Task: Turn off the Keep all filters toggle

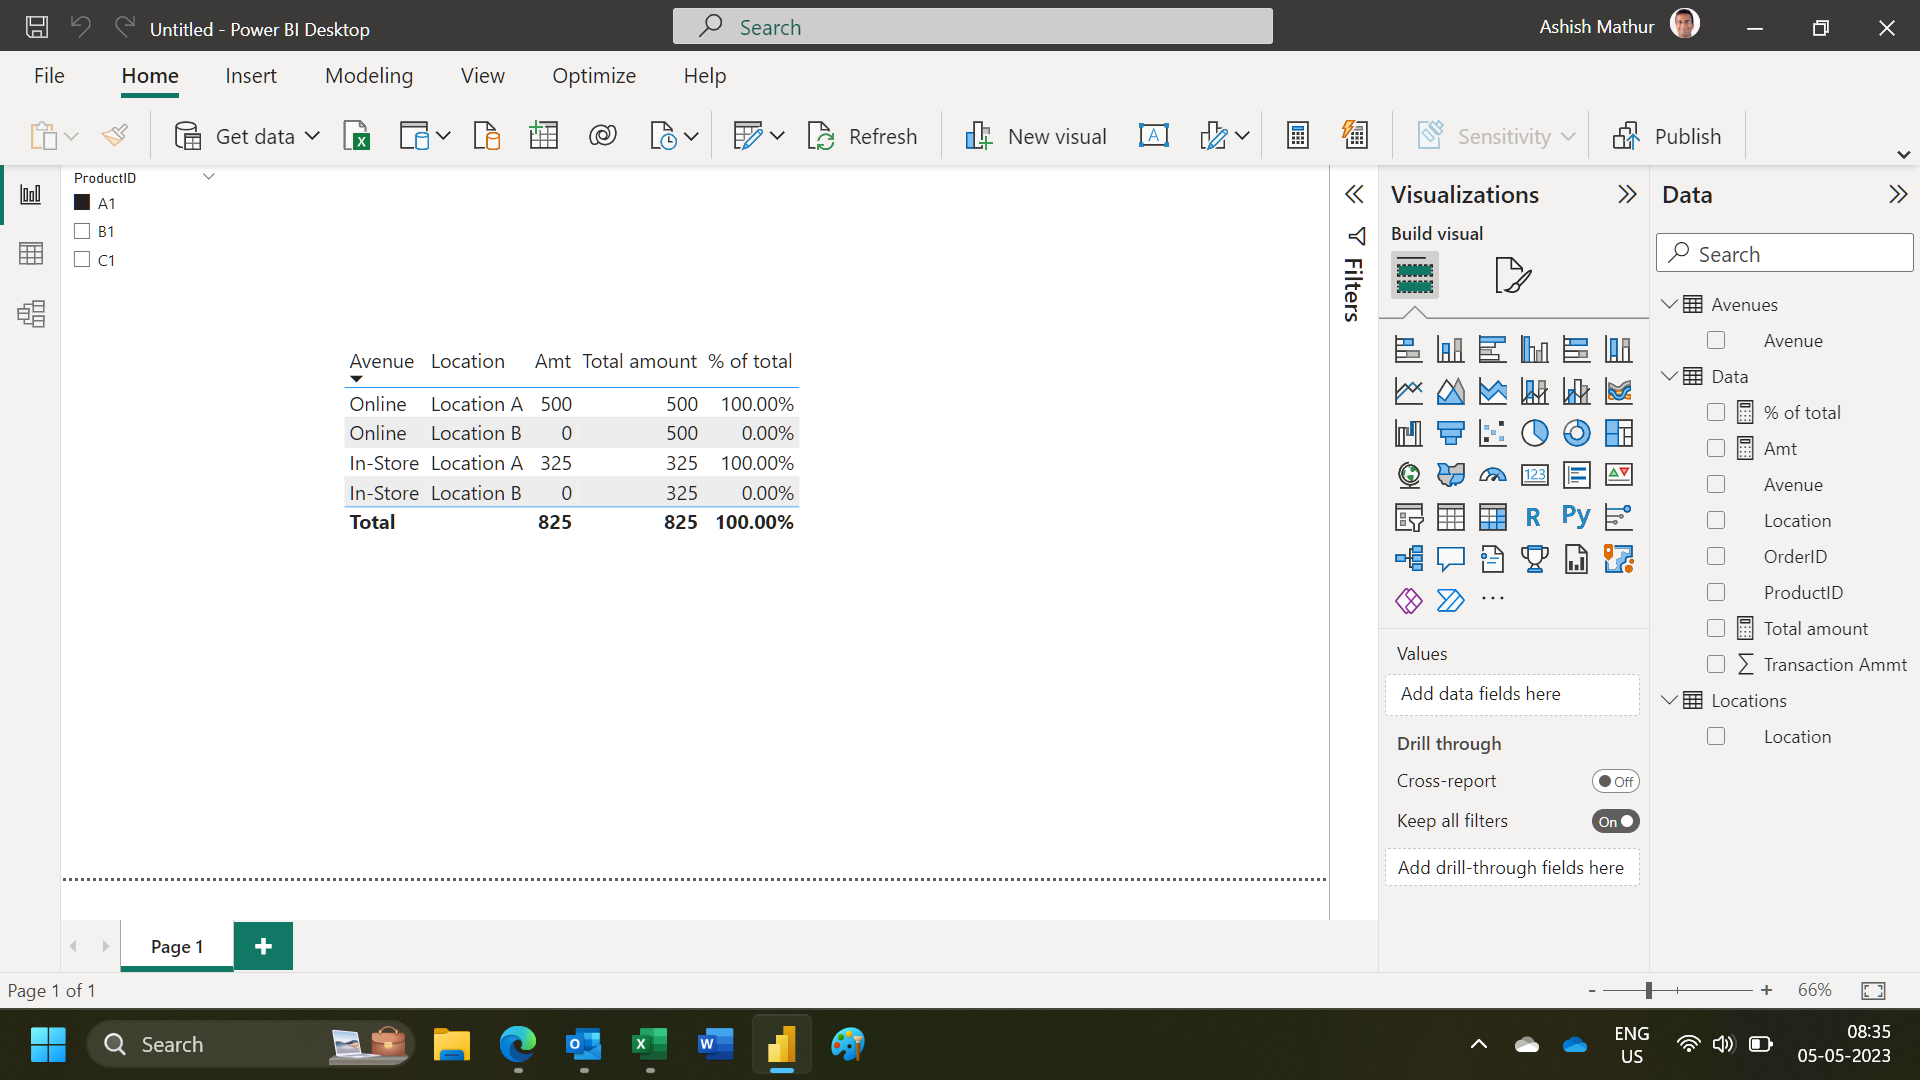Action: pyautogui.click(x=1615, y=821)
